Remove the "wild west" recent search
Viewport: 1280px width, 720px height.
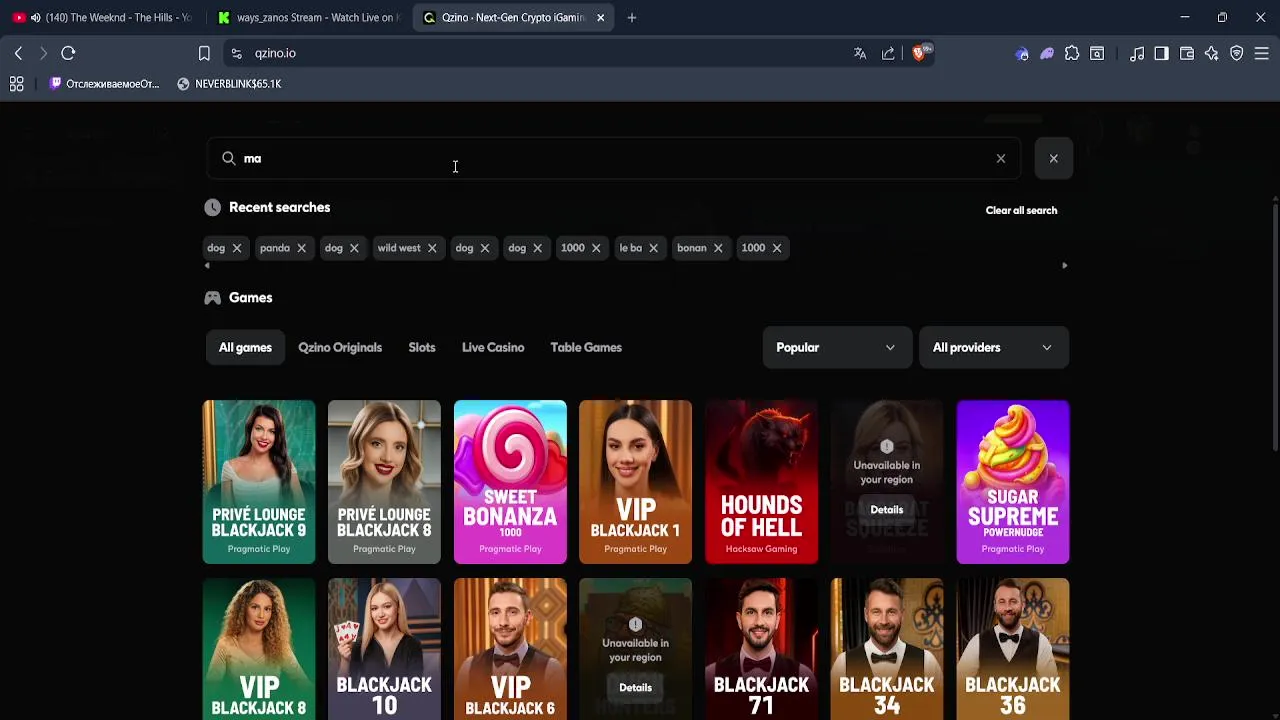(432, 248)
